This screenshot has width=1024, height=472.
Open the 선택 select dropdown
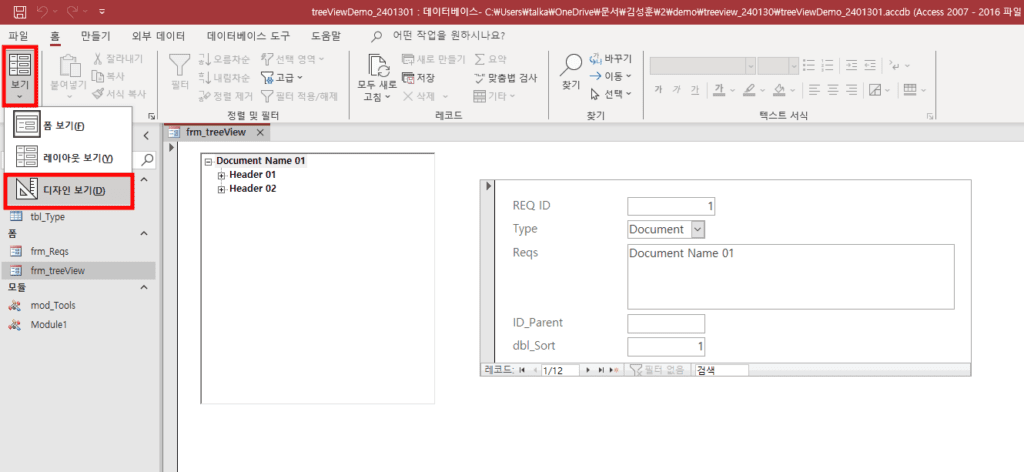[611, 93]
